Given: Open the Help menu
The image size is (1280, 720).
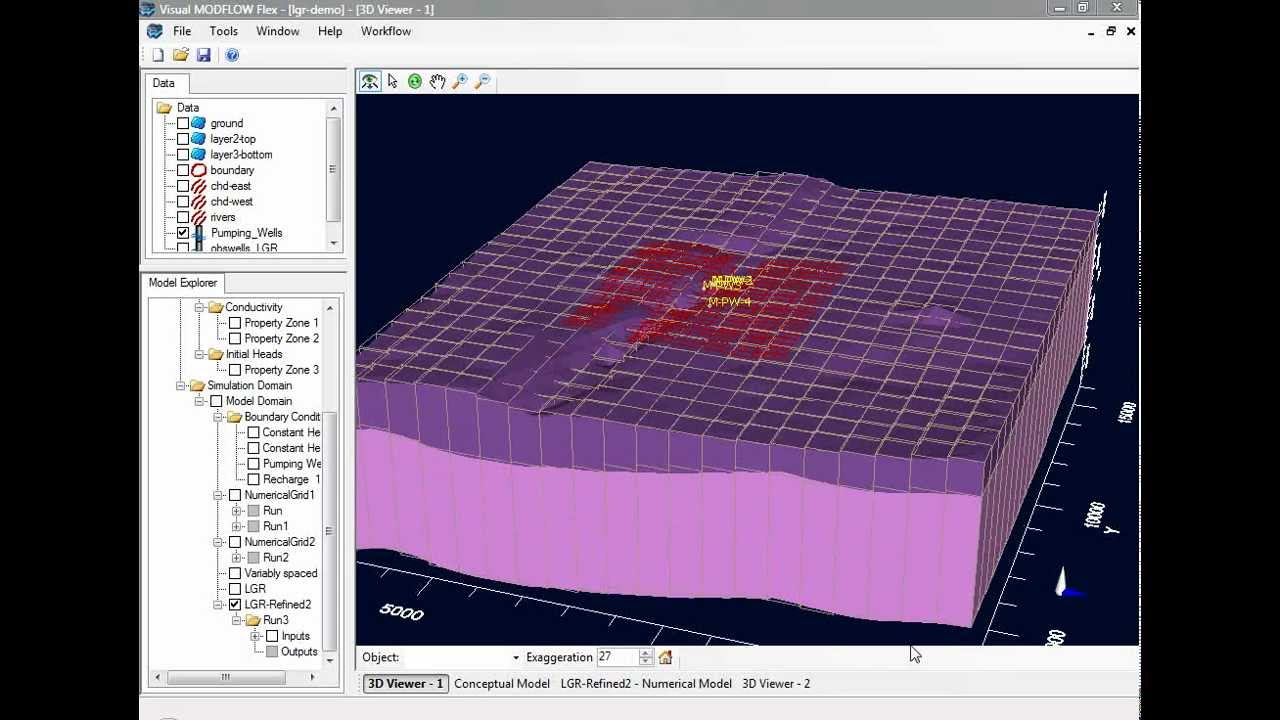Looking at the screenshot, I should pos(330,31).
